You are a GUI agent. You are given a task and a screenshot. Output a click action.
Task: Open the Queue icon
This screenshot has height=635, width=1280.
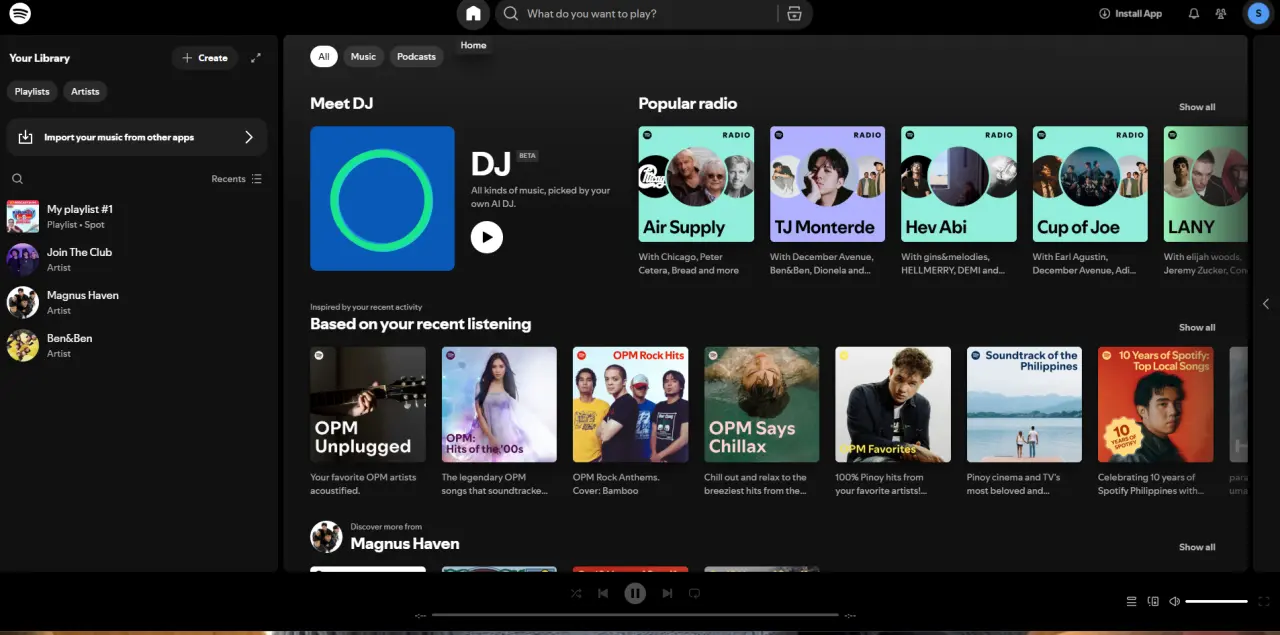(x=1131, y=601)
